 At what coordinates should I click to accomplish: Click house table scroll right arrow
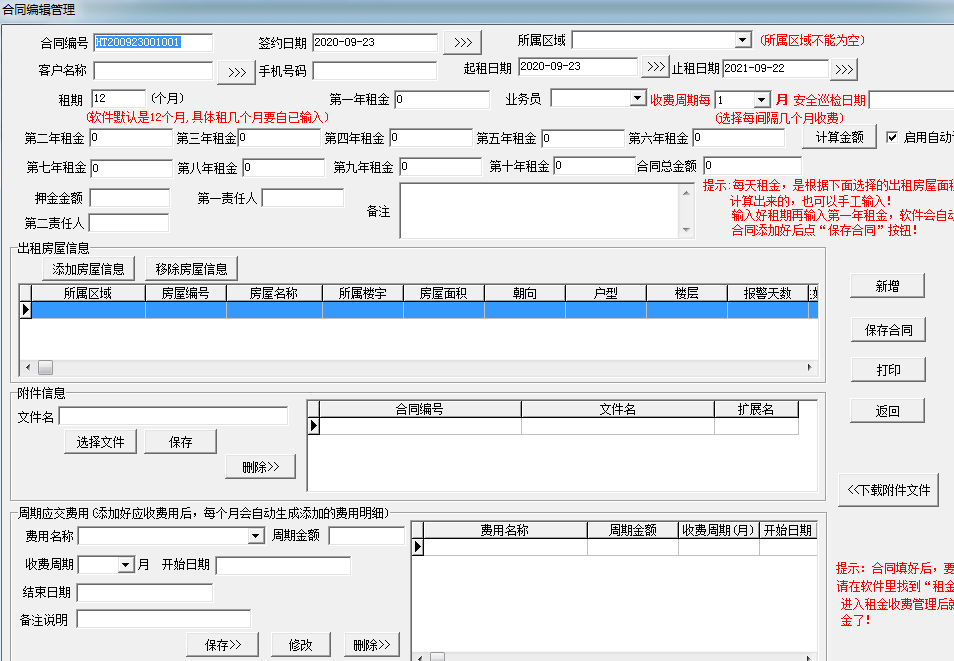(809, 368)
